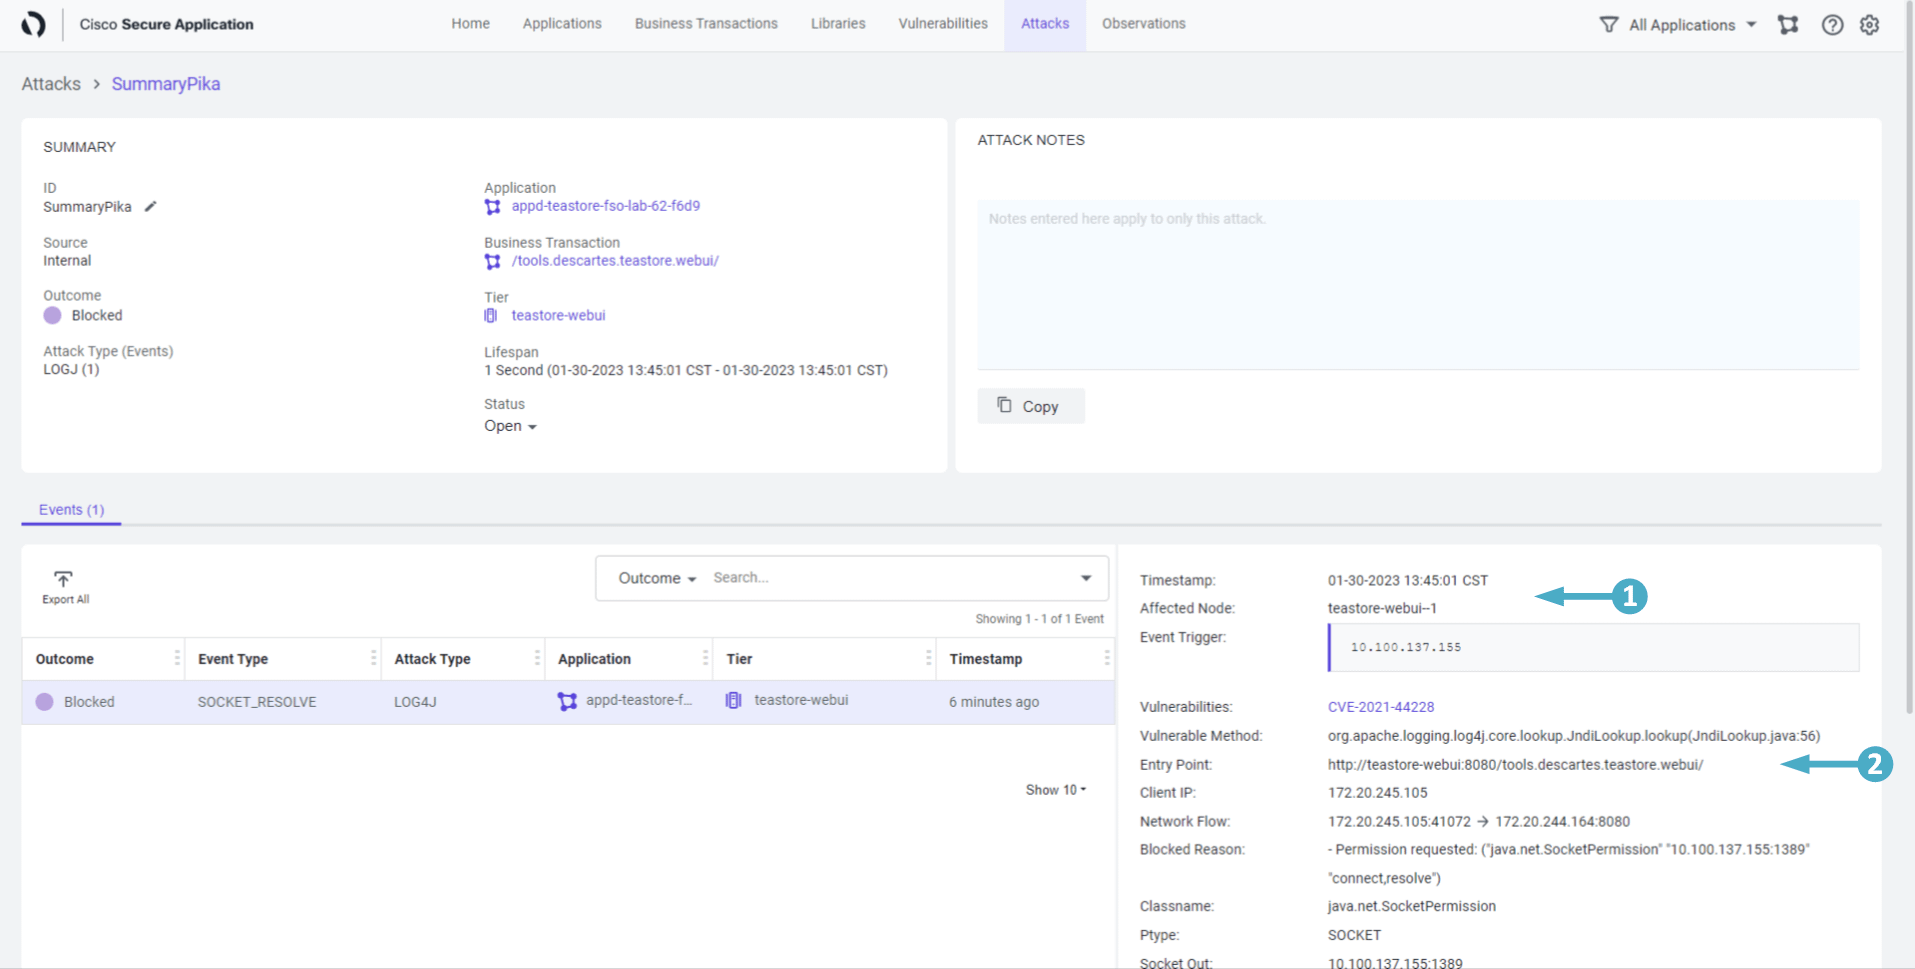1915x969 pixels.
Task: Open the Show 10 page size dropdown
Action: pos(1055,790)
